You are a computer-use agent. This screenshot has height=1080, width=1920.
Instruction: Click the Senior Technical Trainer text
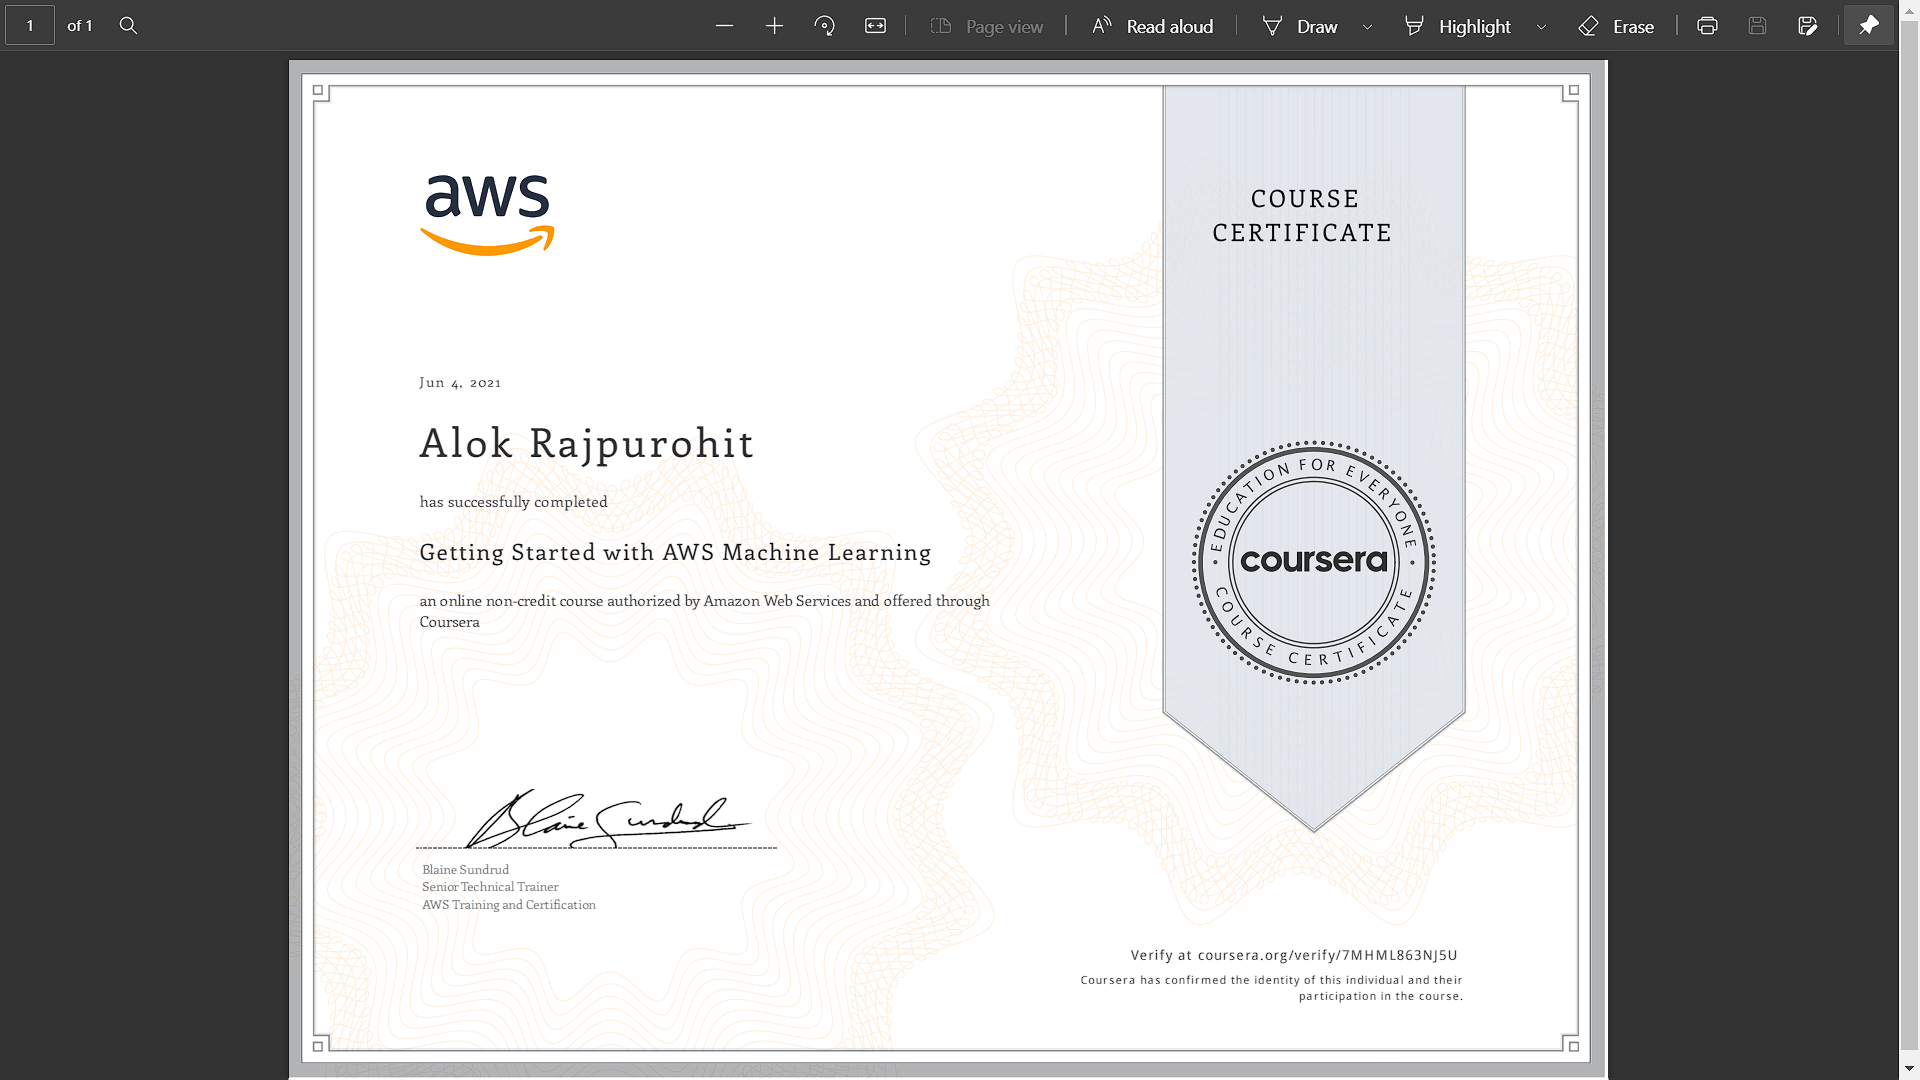coord(490,887)
